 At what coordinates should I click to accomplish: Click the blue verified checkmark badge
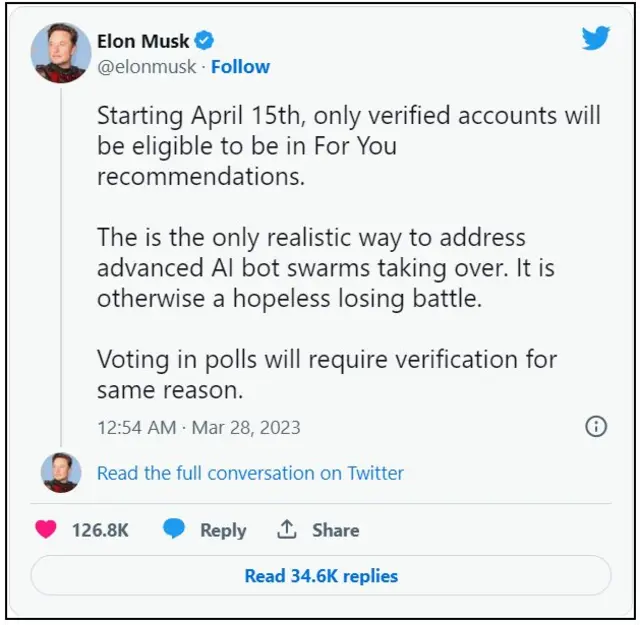coord(204,41)
